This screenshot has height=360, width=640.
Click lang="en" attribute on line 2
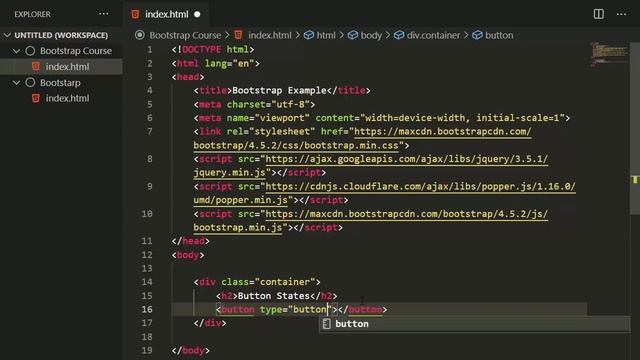[229, 64]
